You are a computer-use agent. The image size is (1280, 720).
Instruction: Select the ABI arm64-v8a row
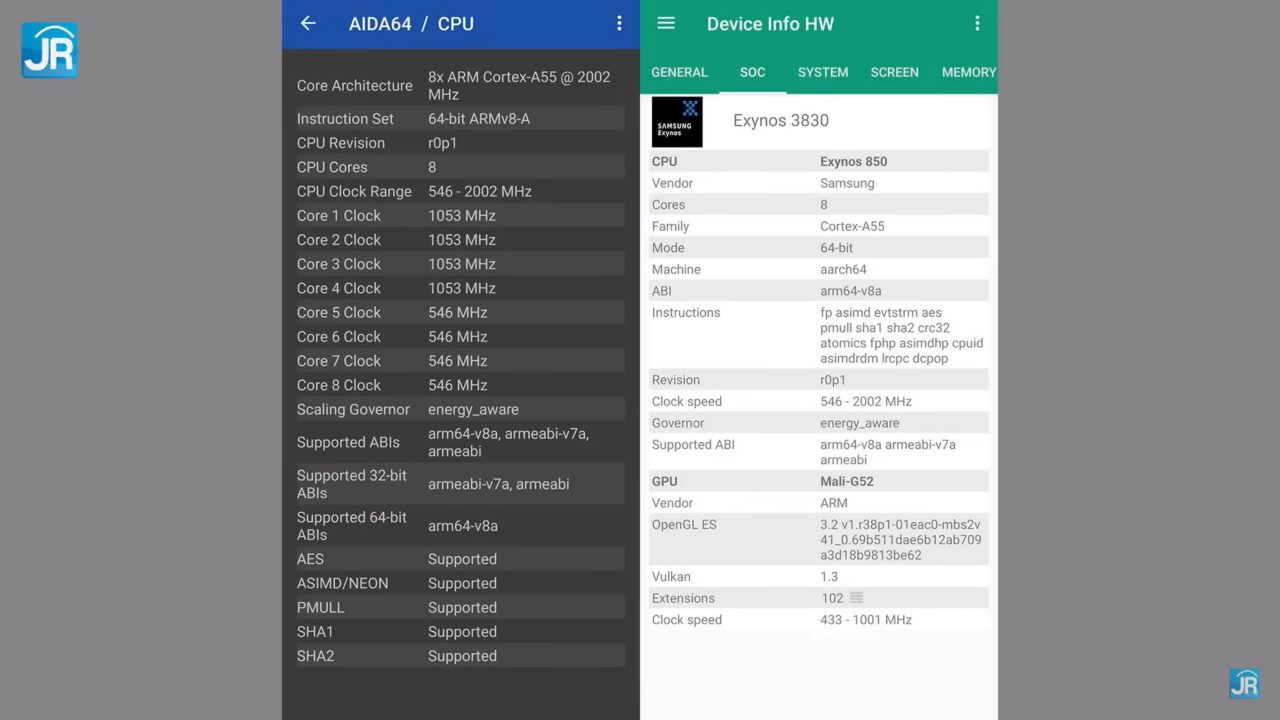(x=819, y=291)
